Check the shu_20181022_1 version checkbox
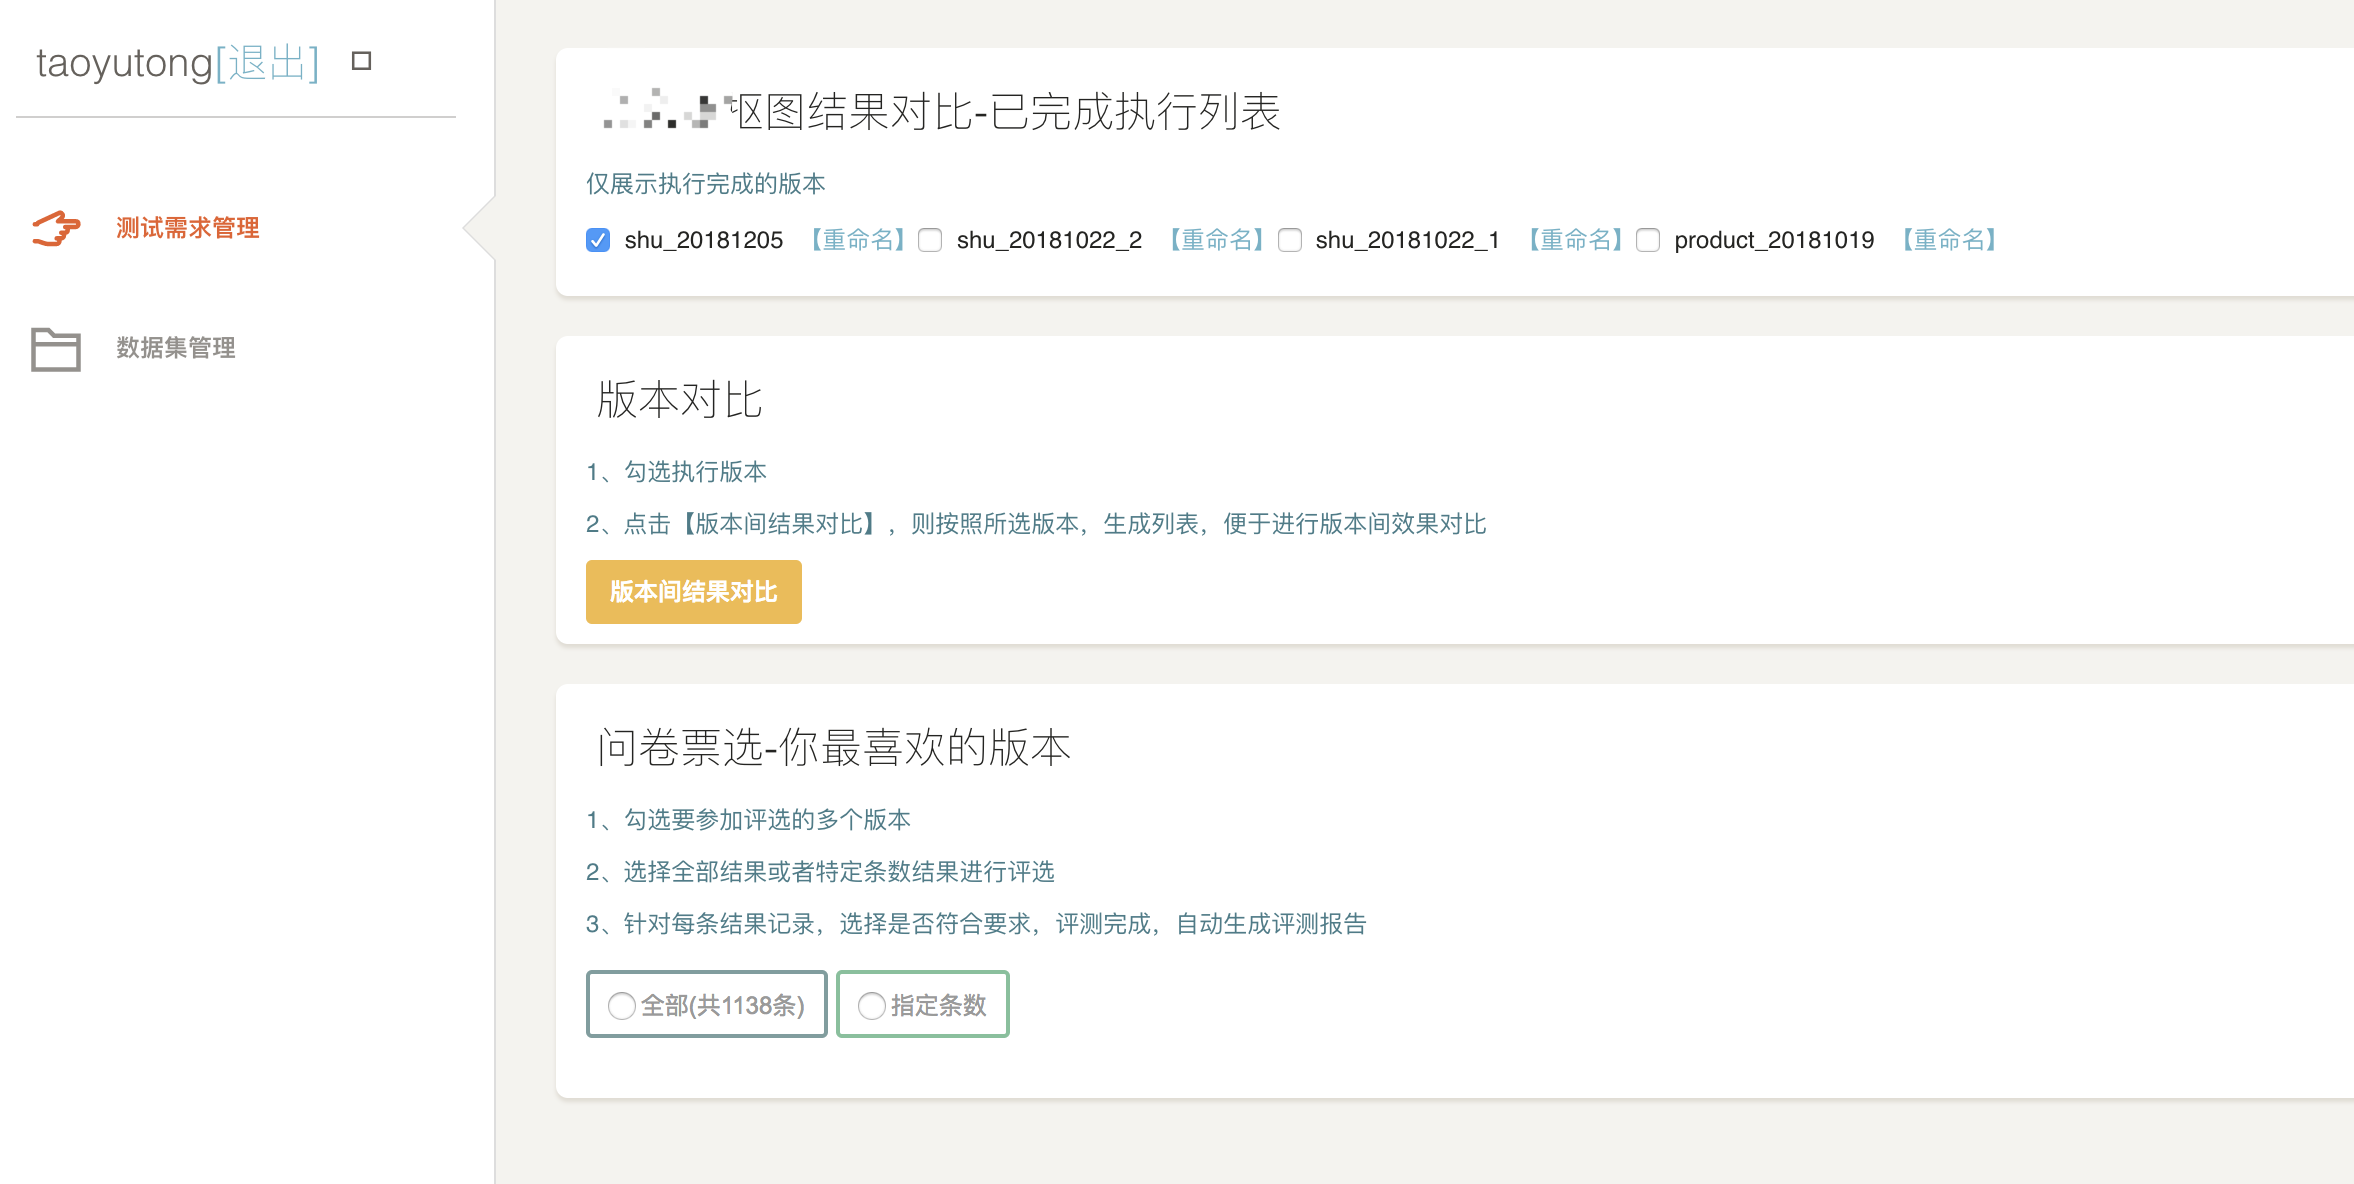Screen dimensions: 2354x1184 (x=1290, y=240)
